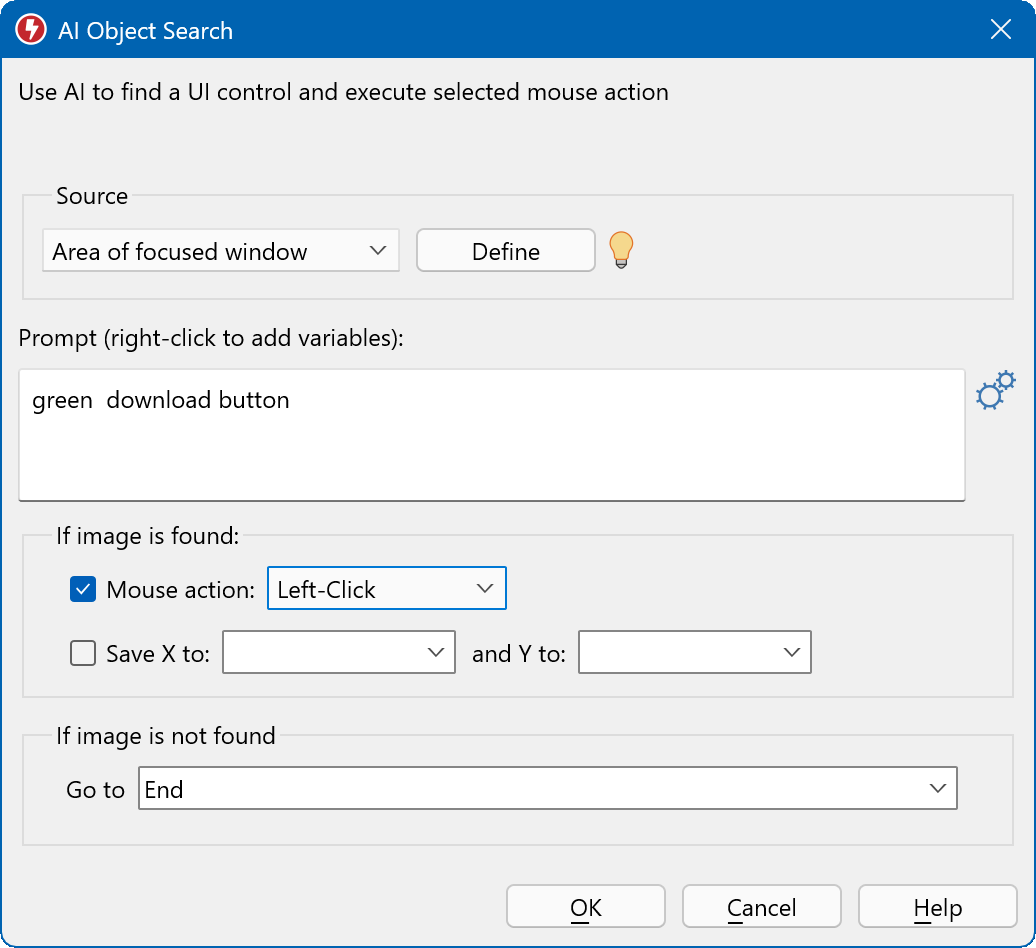Click the Cancel button
The width and height of the screenshot is (1036, 948).
(x=762, y=907)
